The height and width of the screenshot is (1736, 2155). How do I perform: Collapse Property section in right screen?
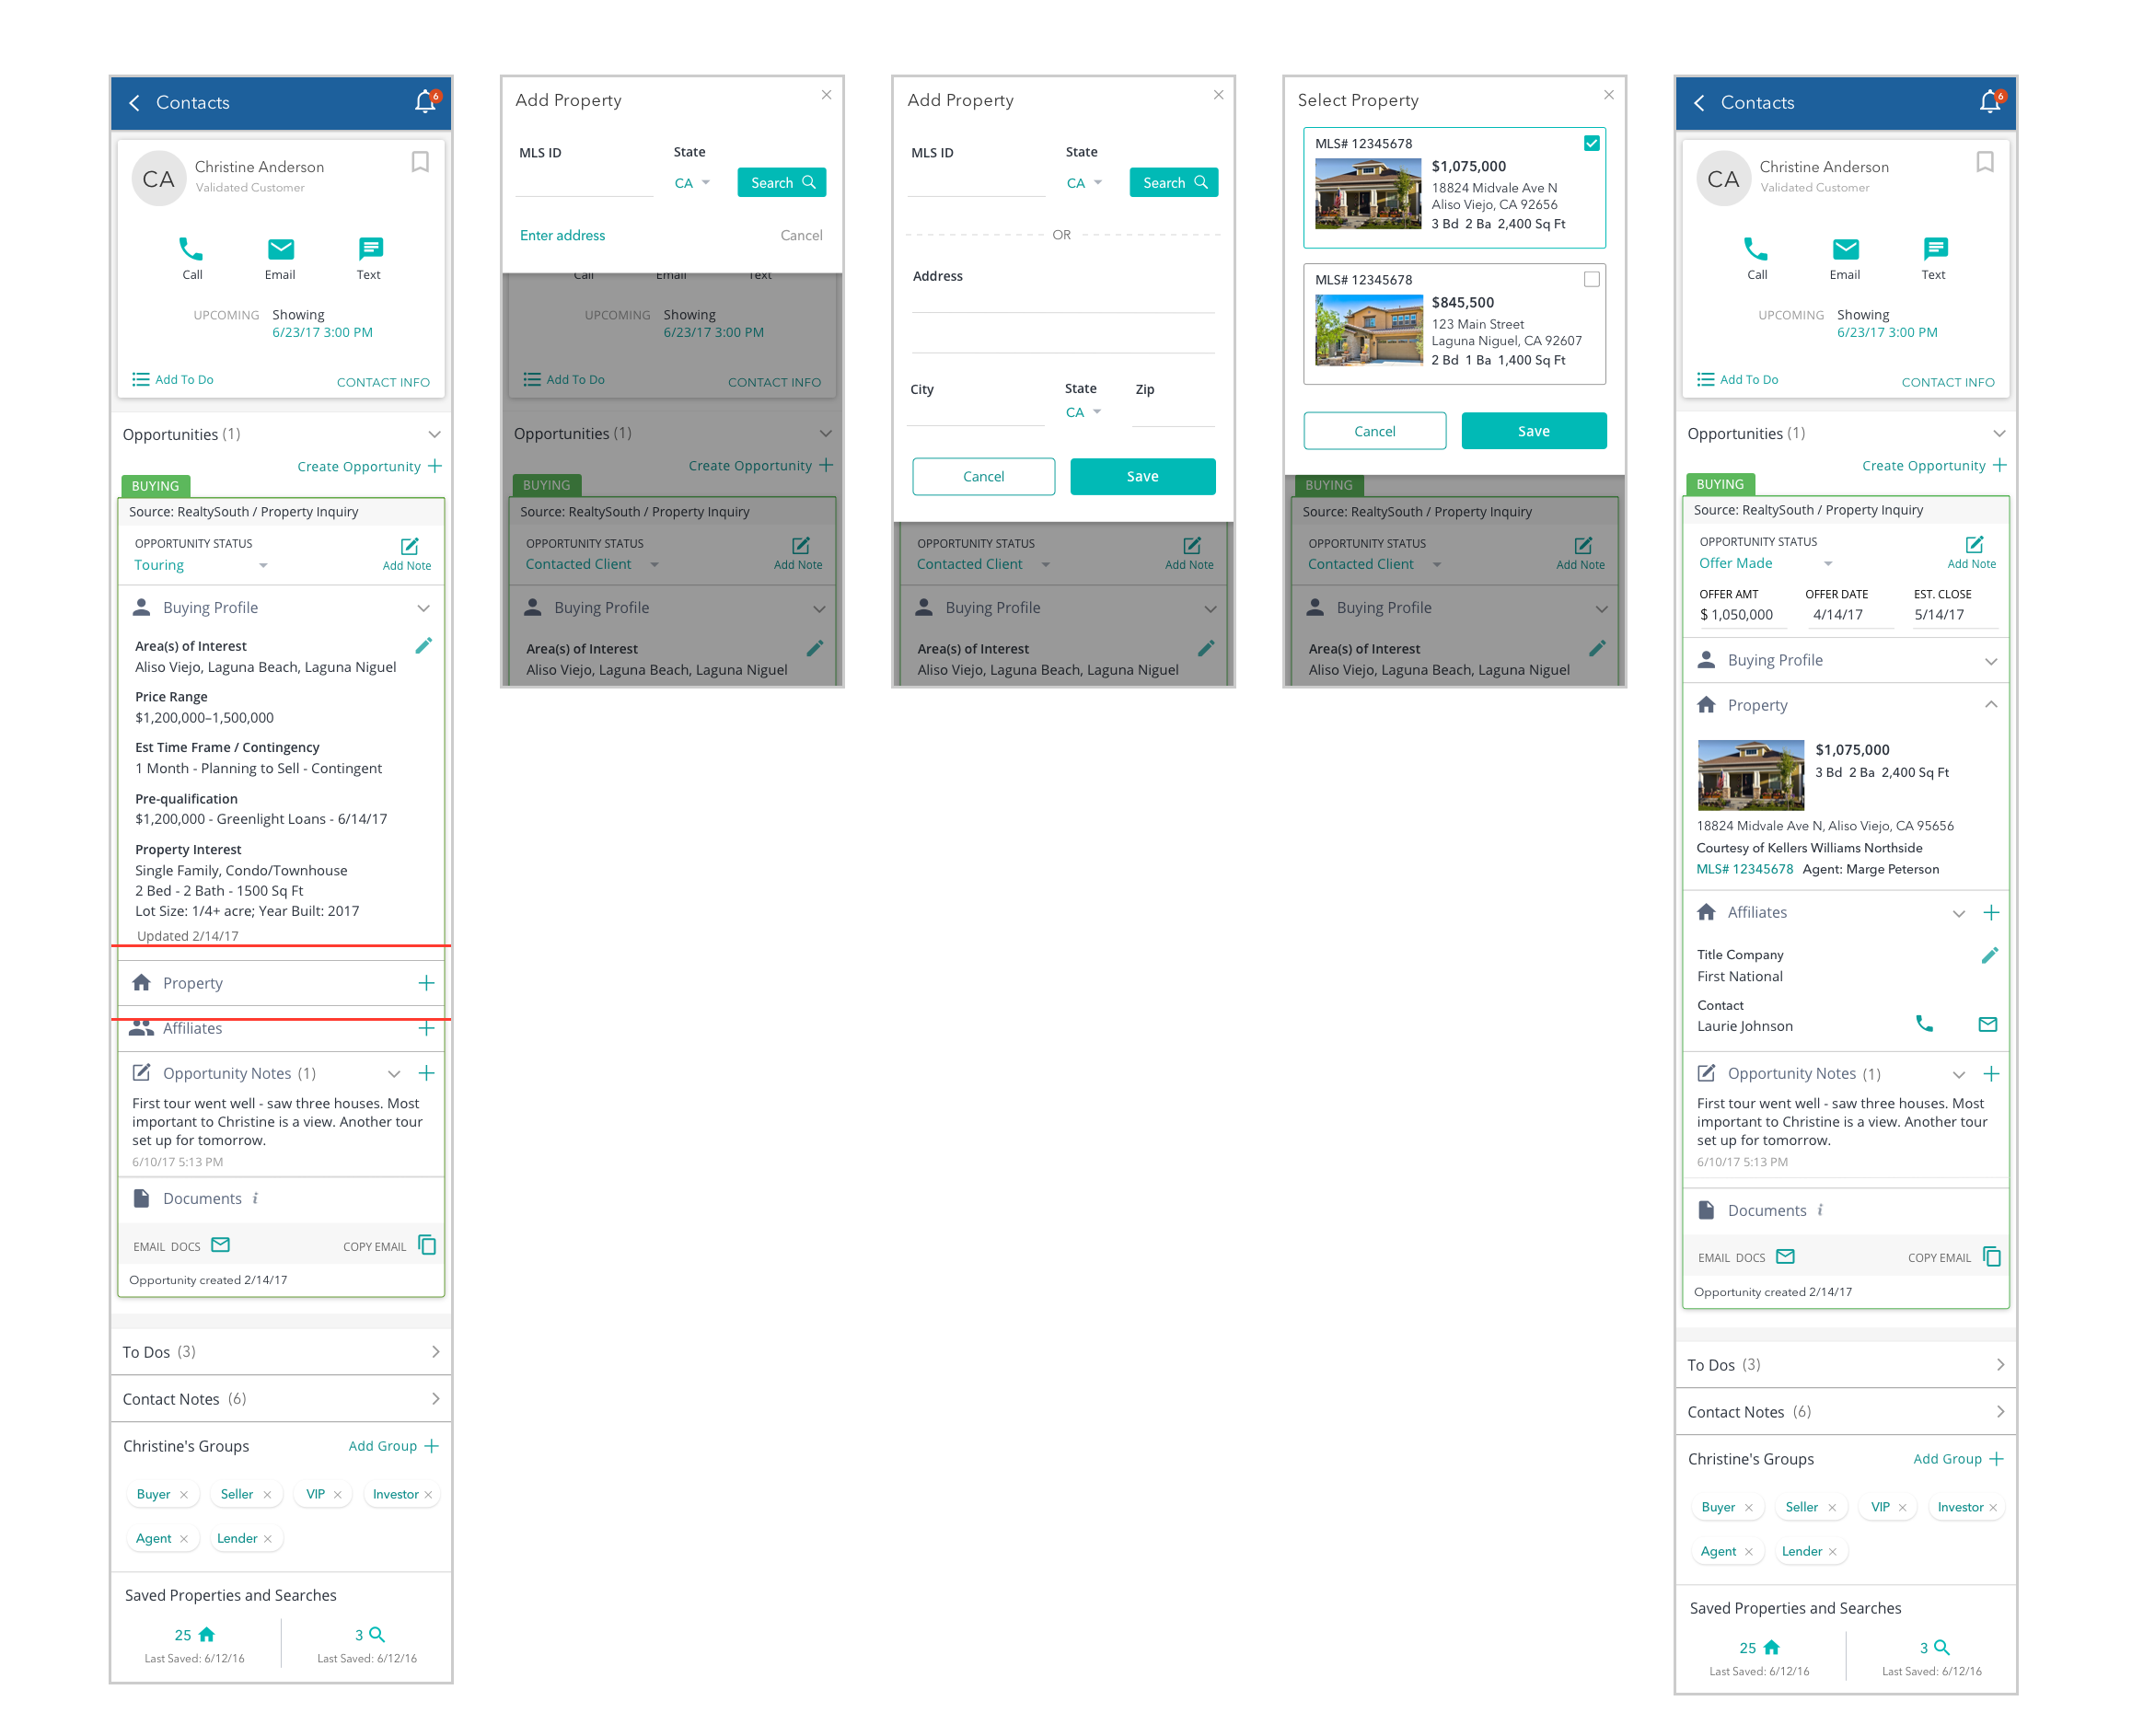(1991, 705)
